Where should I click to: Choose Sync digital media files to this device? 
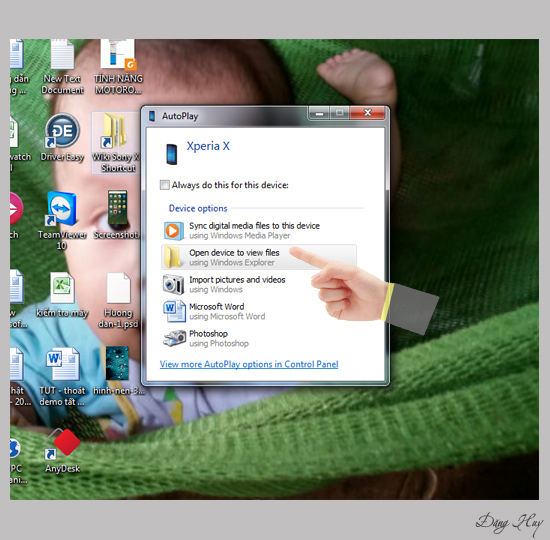[x=254, y=231]
